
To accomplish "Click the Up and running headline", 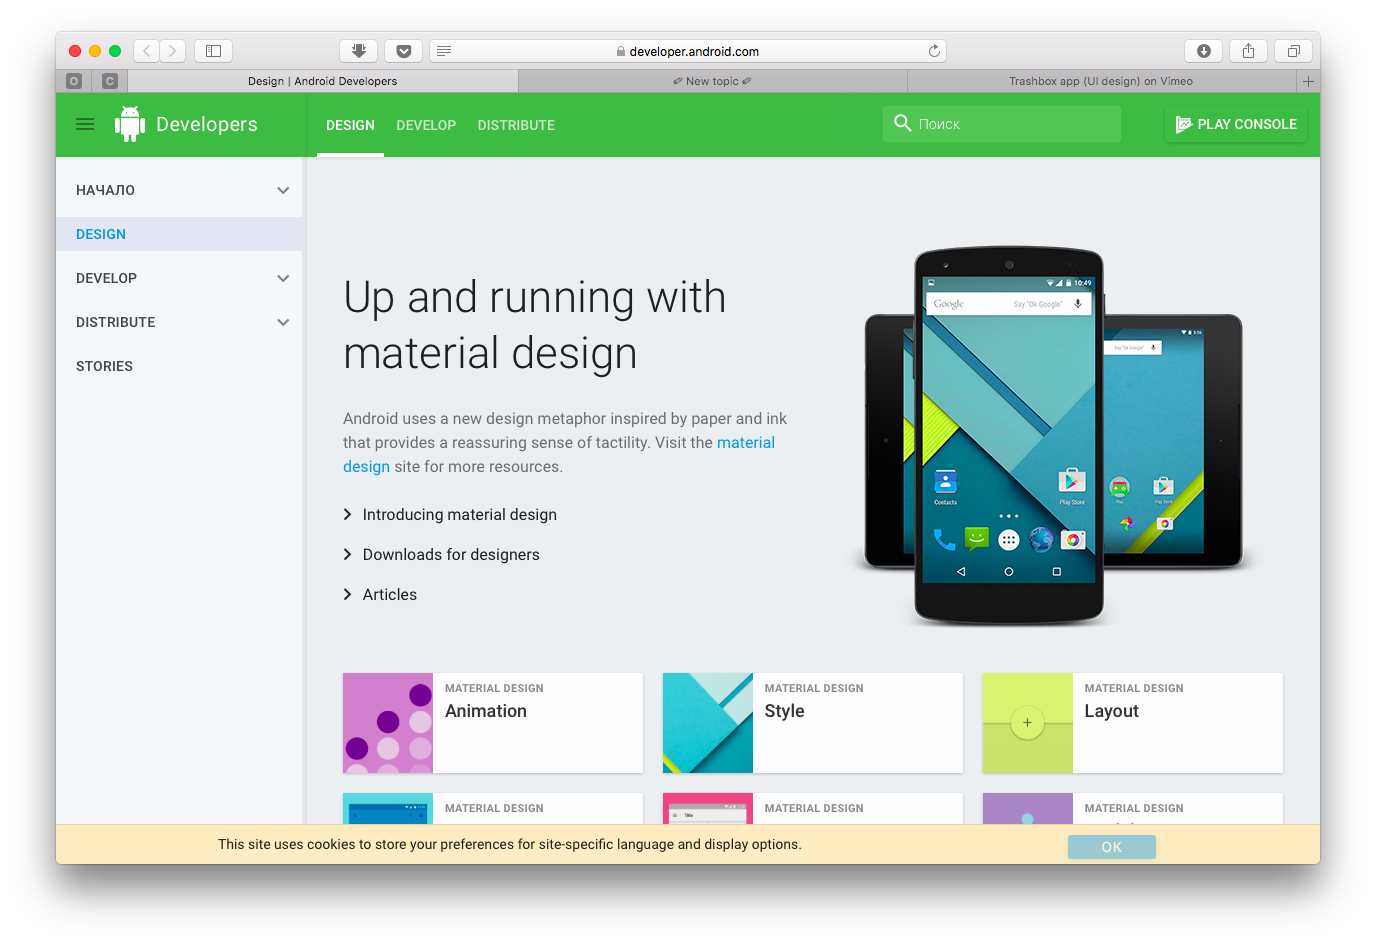I will pyautogui.click(x=535, y=325).
